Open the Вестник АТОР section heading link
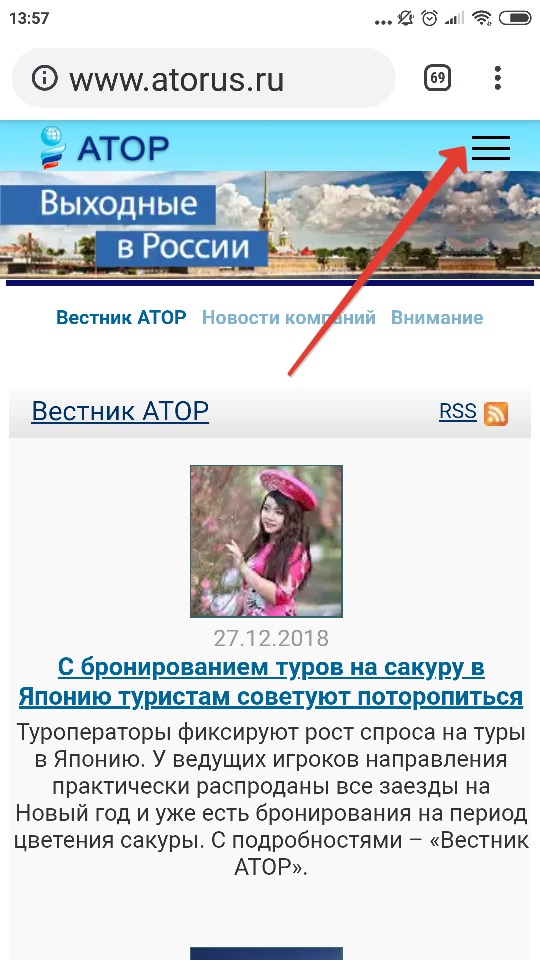540x960 pixels. point(120,411)
